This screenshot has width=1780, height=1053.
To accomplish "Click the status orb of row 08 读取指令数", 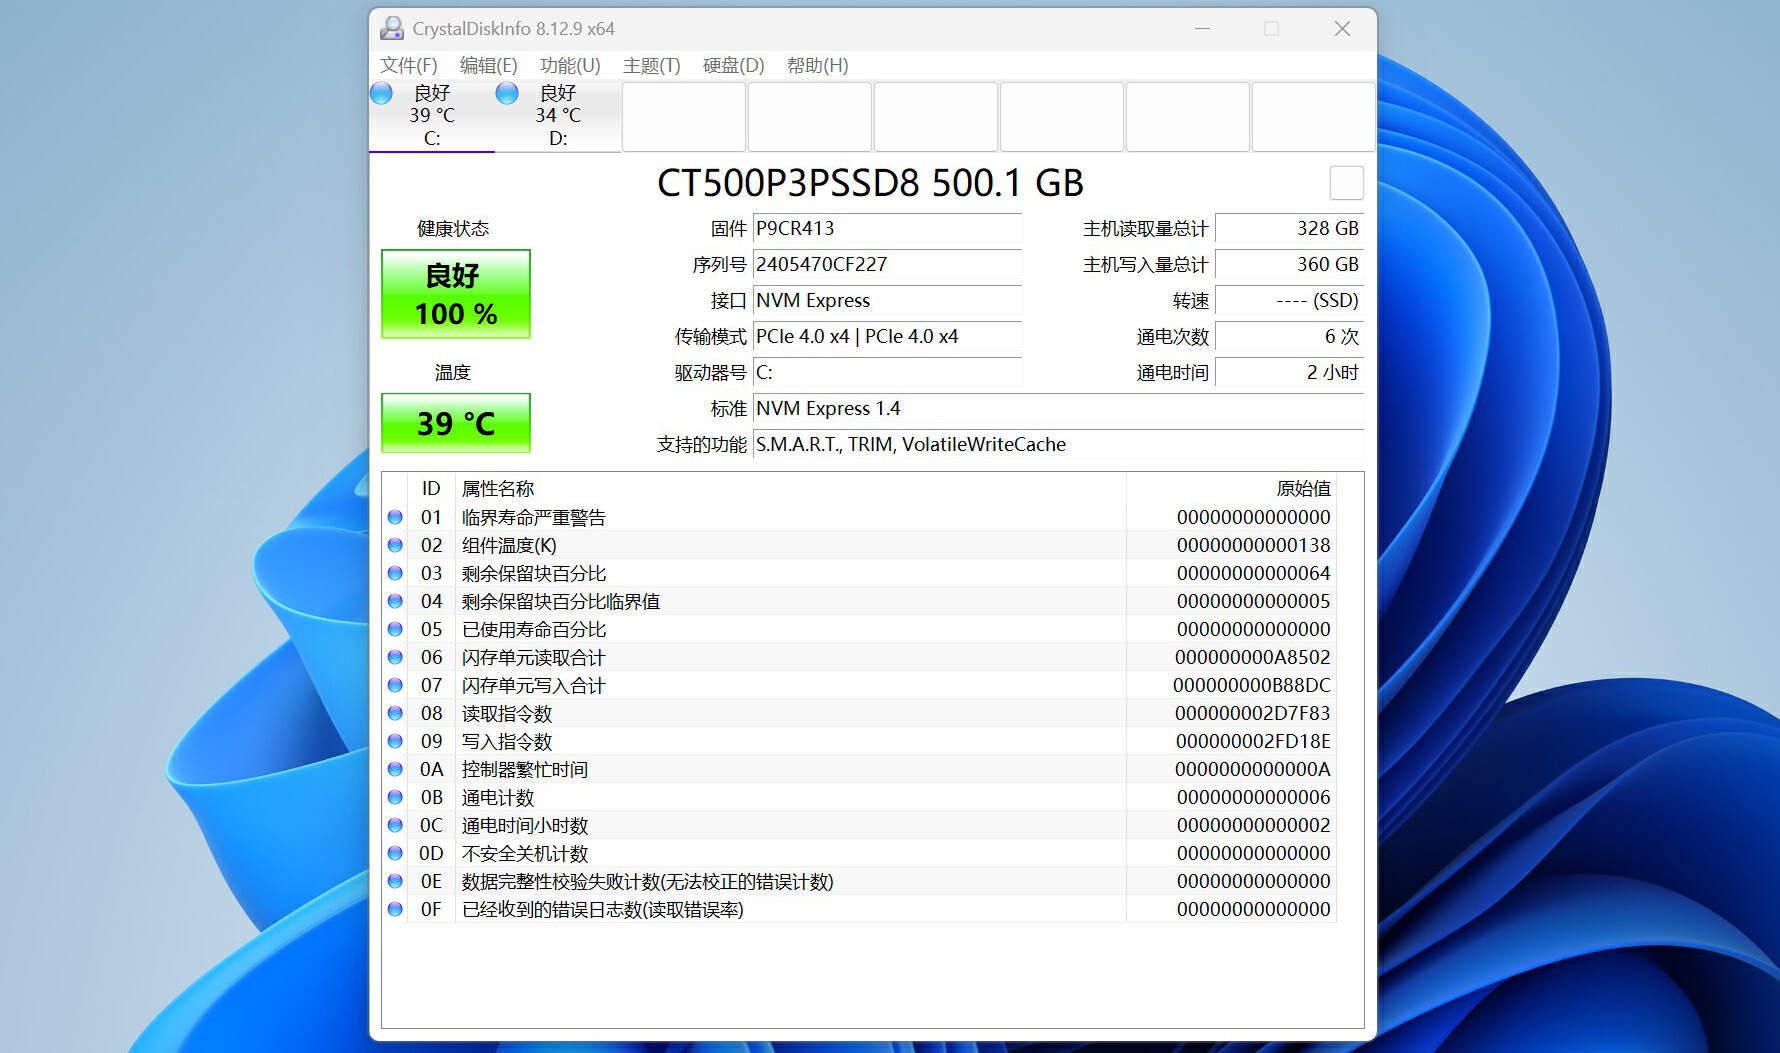I will coord(395,713).
